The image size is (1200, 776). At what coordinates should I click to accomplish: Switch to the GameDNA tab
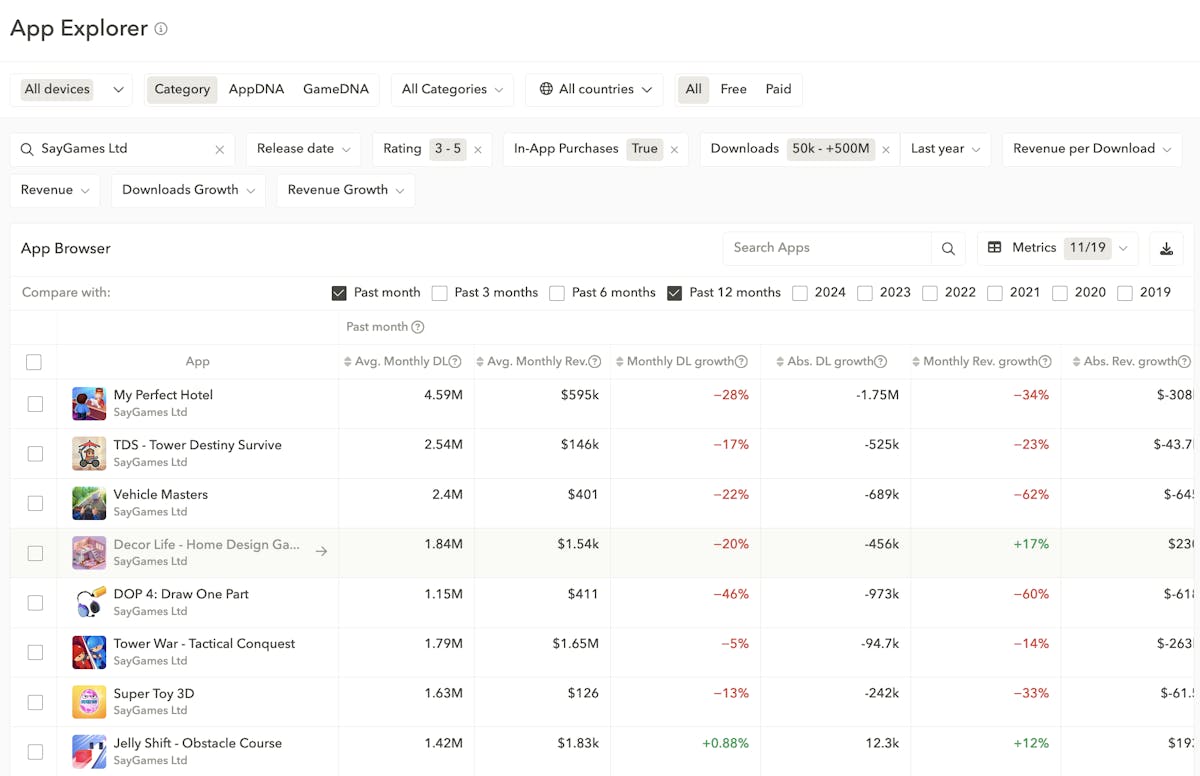[336, 89]
